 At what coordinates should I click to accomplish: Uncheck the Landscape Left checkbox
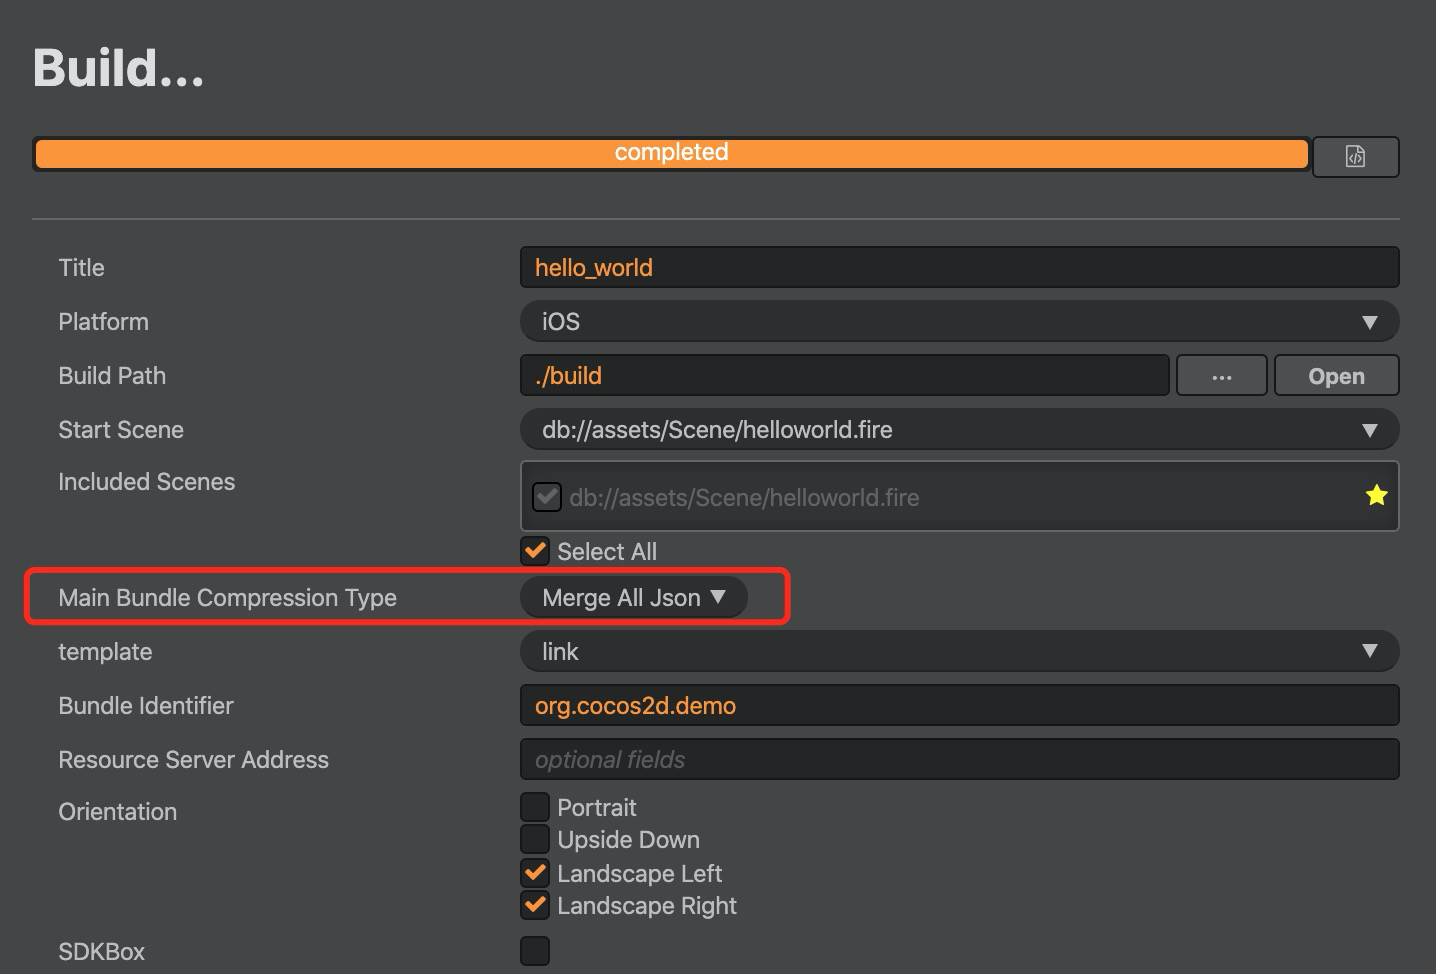[x=536, y=873]
